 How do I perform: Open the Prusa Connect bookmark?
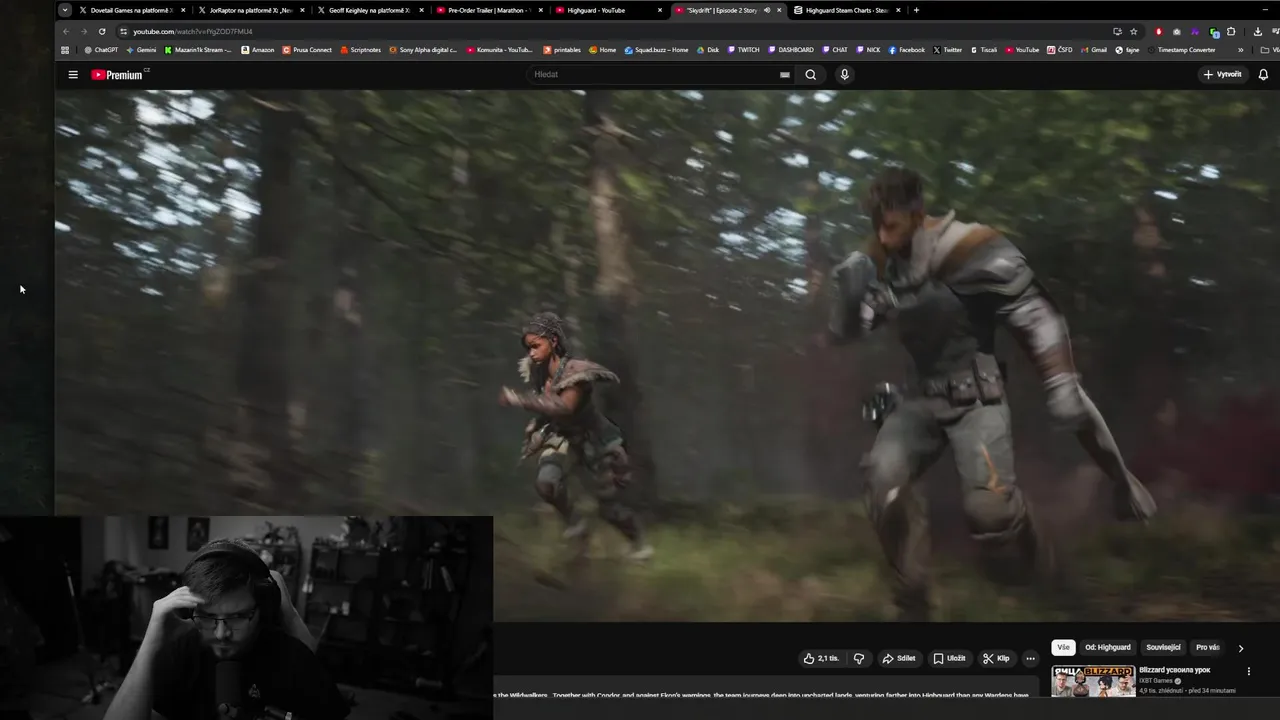coord(307,50)
